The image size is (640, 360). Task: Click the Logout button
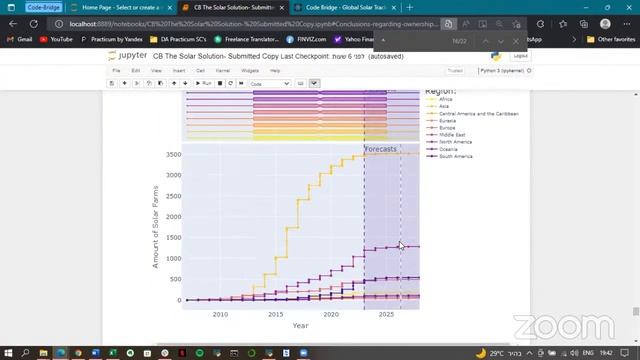click(520, 56)
